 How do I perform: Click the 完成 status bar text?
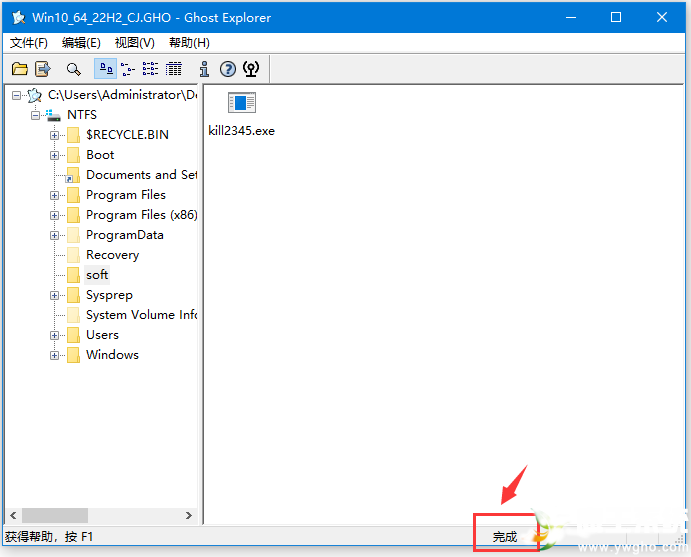pos(505,537)
